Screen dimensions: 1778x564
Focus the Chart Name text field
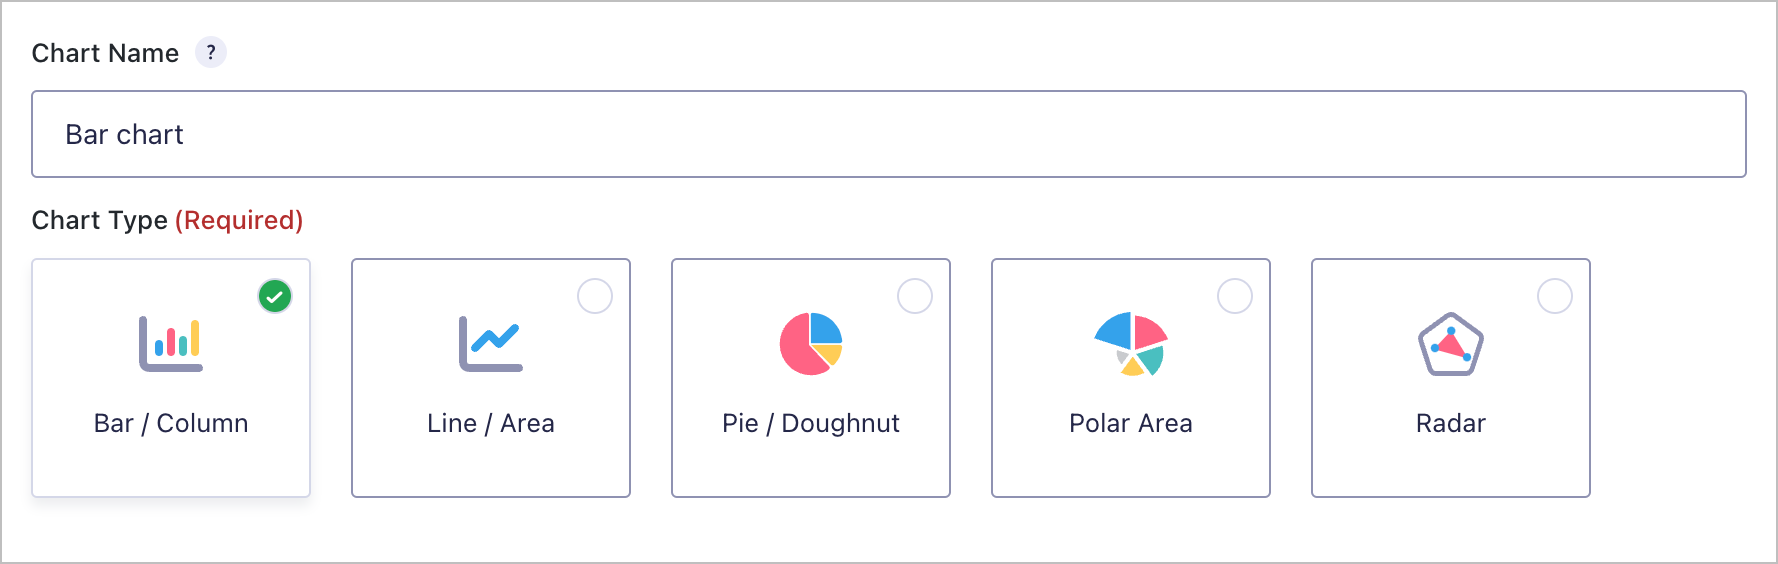click(888, 134)
